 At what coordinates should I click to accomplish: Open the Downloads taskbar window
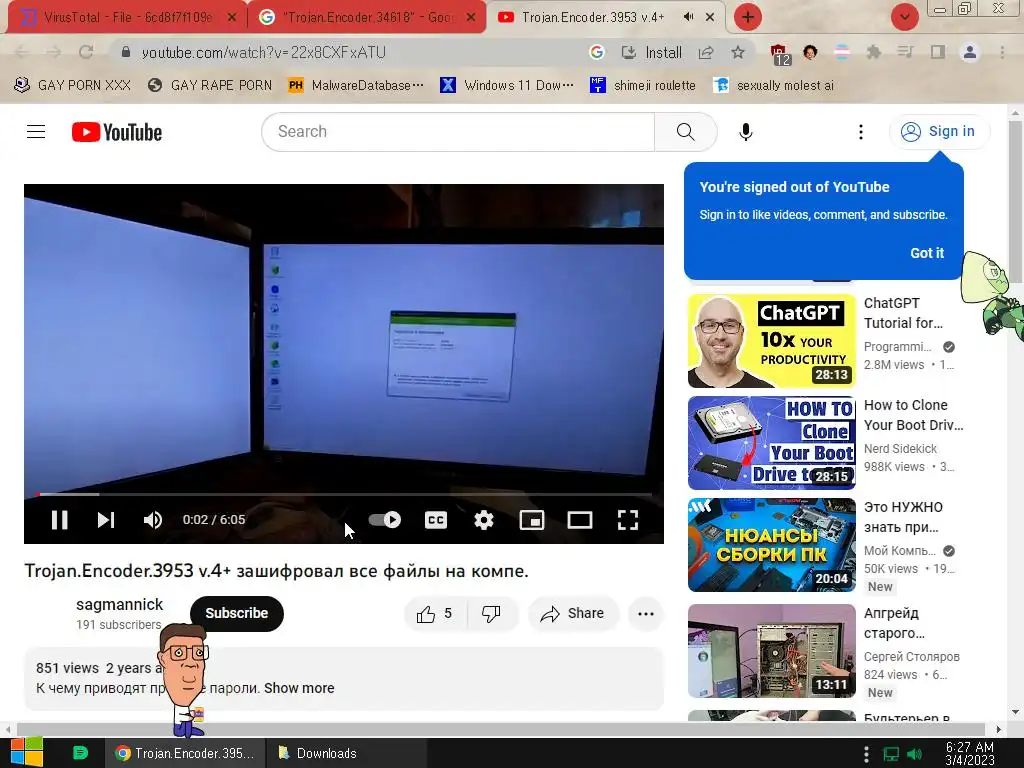pos(347,753)
